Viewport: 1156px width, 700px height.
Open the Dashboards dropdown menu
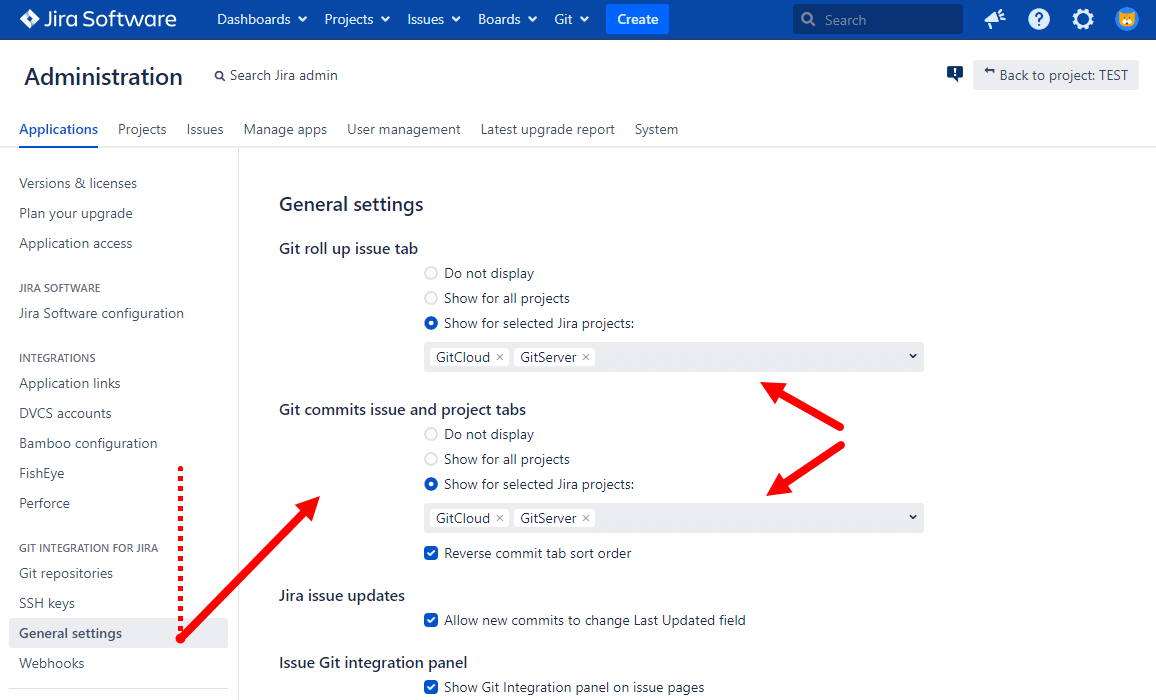coord(262,19)
